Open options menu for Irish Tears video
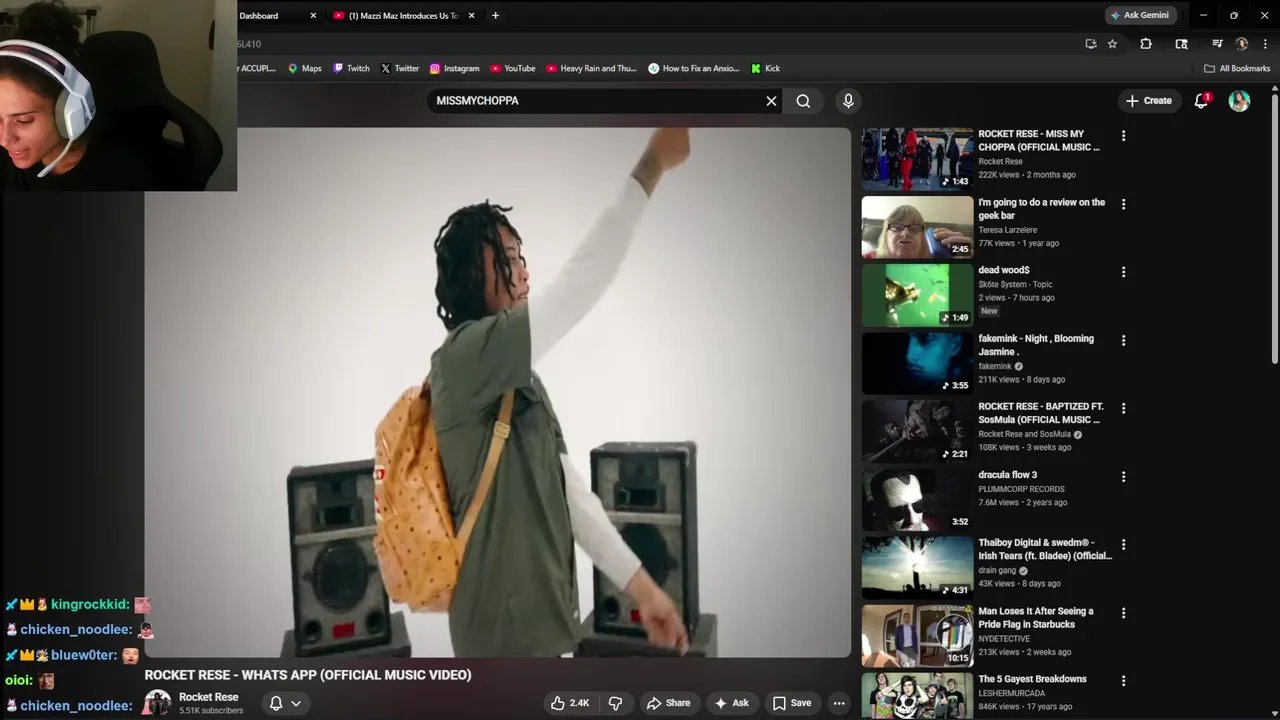The height and width of the screenshot is (720, 1280). [1123, 545]
